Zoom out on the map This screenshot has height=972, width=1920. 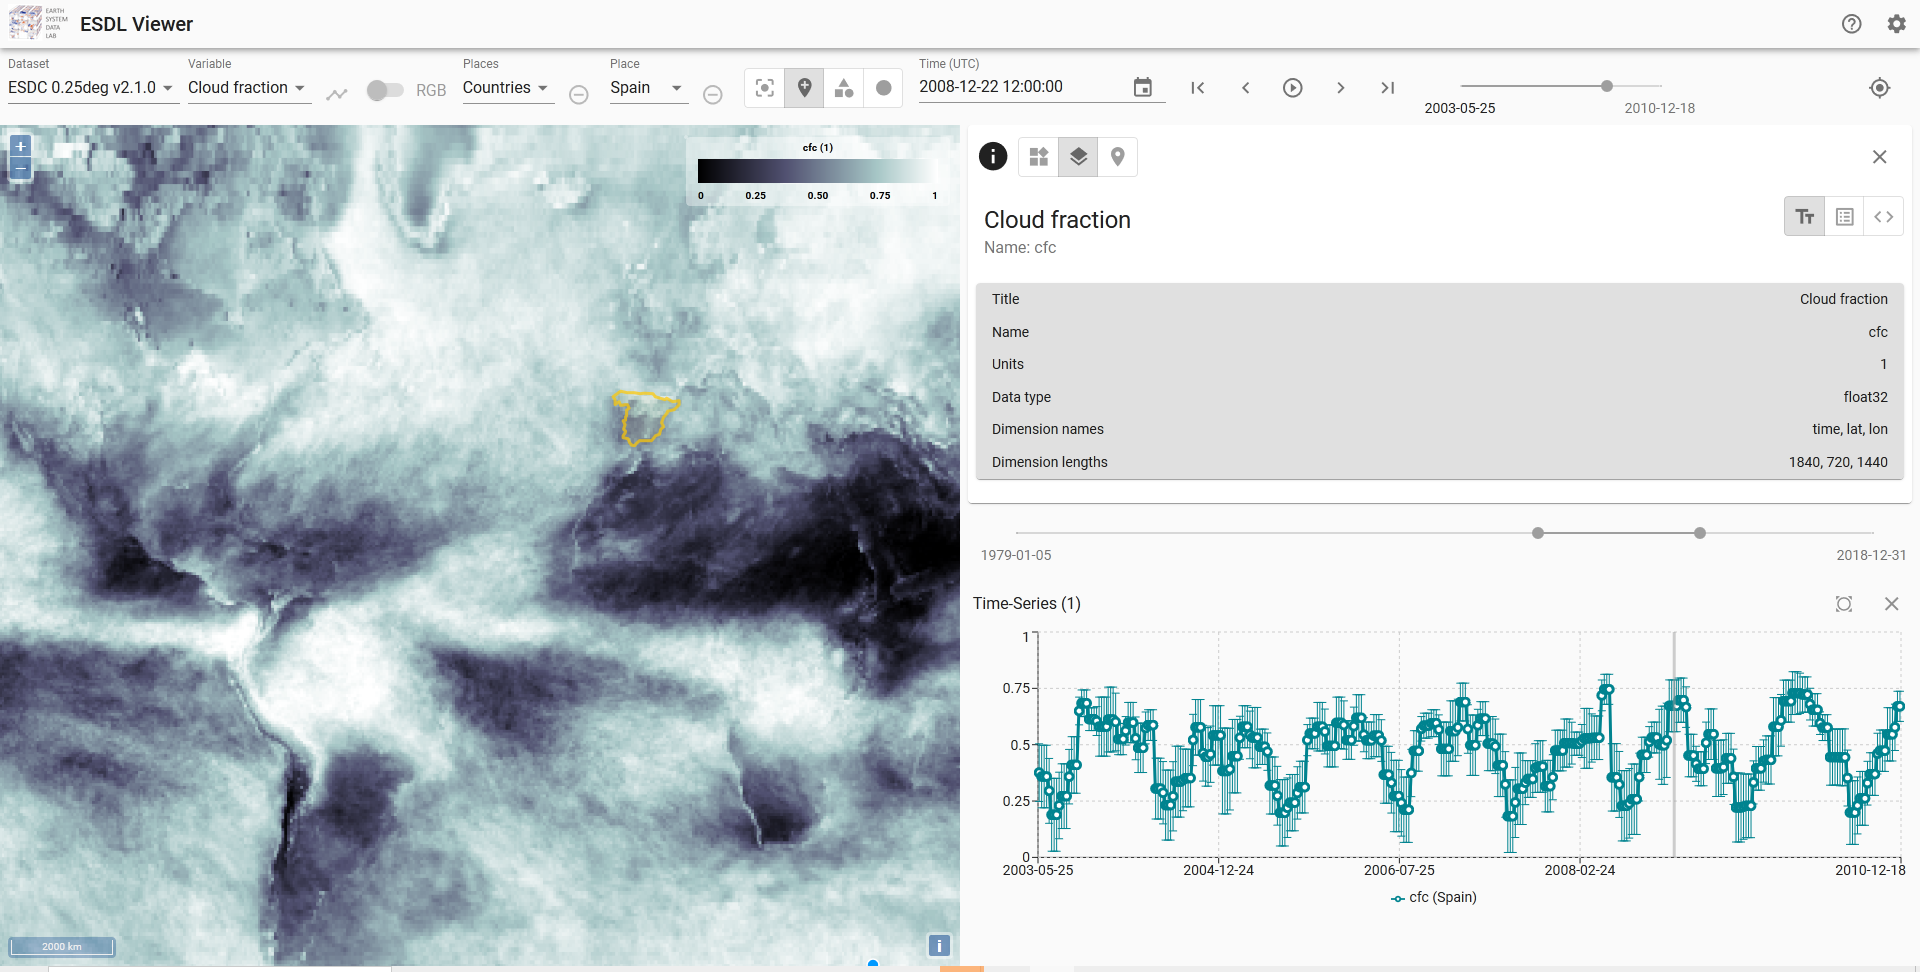[20, 168]
